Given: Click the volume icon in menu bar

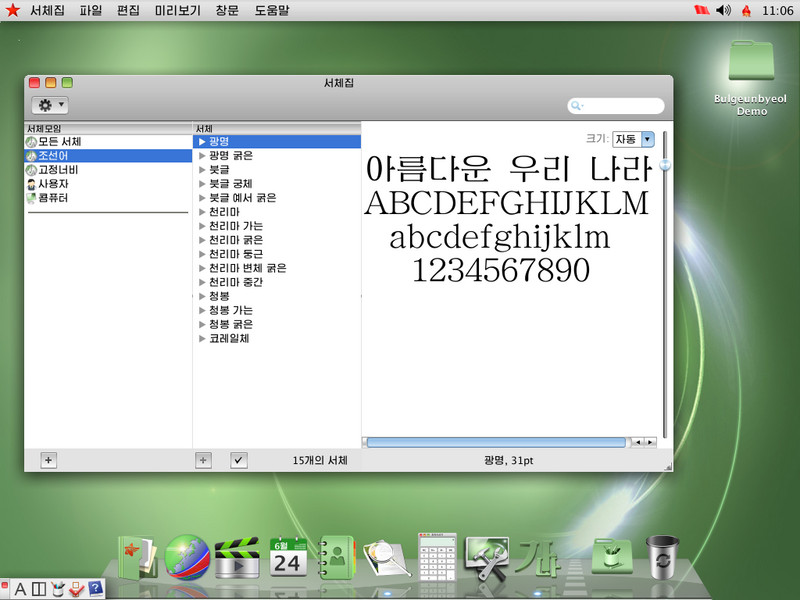Looking at the screenshot, I should pyautogui.click(x=724, y=10).
